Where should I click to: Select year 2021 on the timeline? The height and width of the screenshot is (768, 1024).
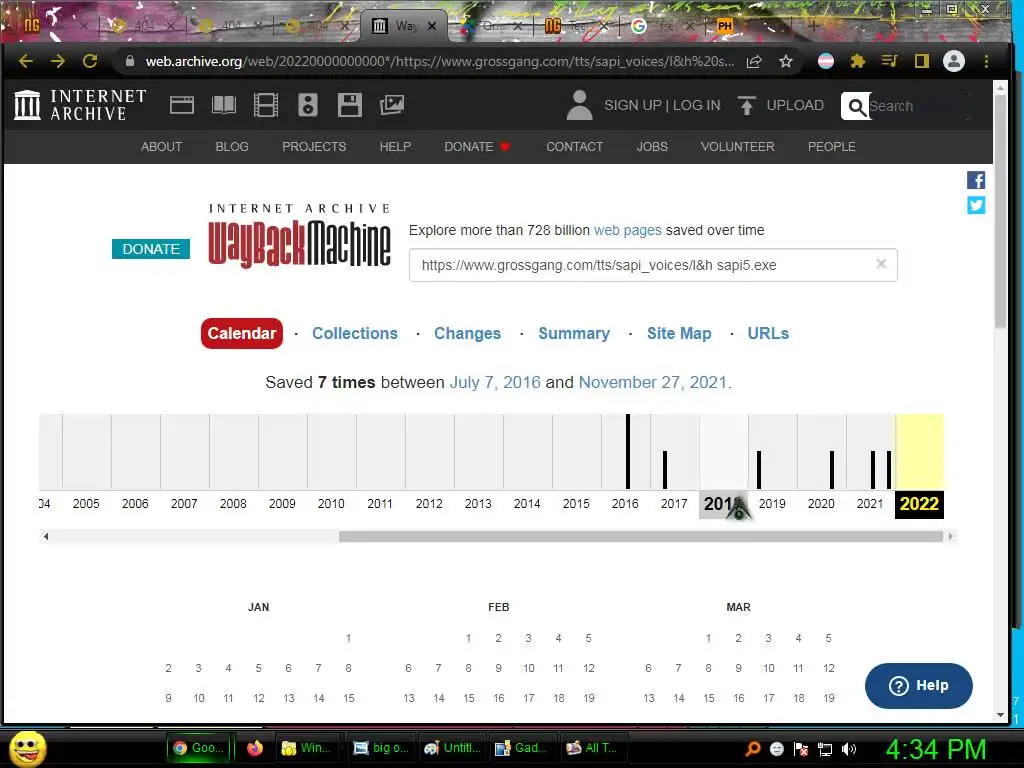pyautogui.click(x=870, y=504)
